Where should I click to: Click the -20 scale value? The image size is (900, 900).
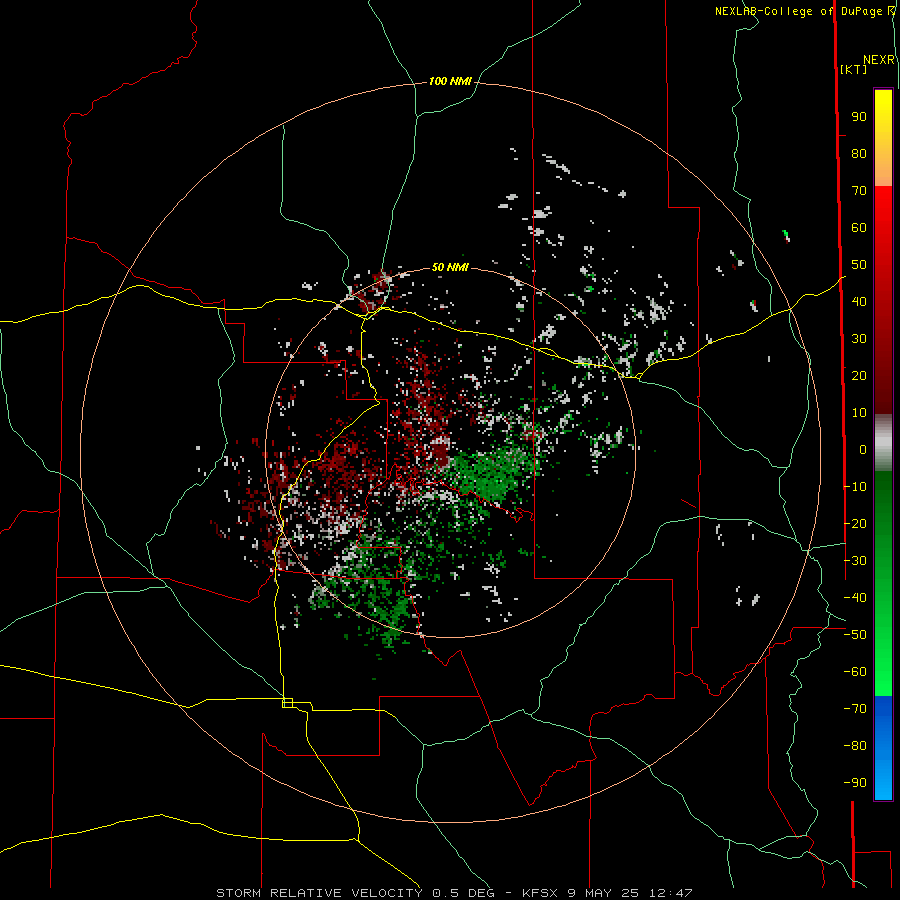pyautogui.click(x=855, y=523)
